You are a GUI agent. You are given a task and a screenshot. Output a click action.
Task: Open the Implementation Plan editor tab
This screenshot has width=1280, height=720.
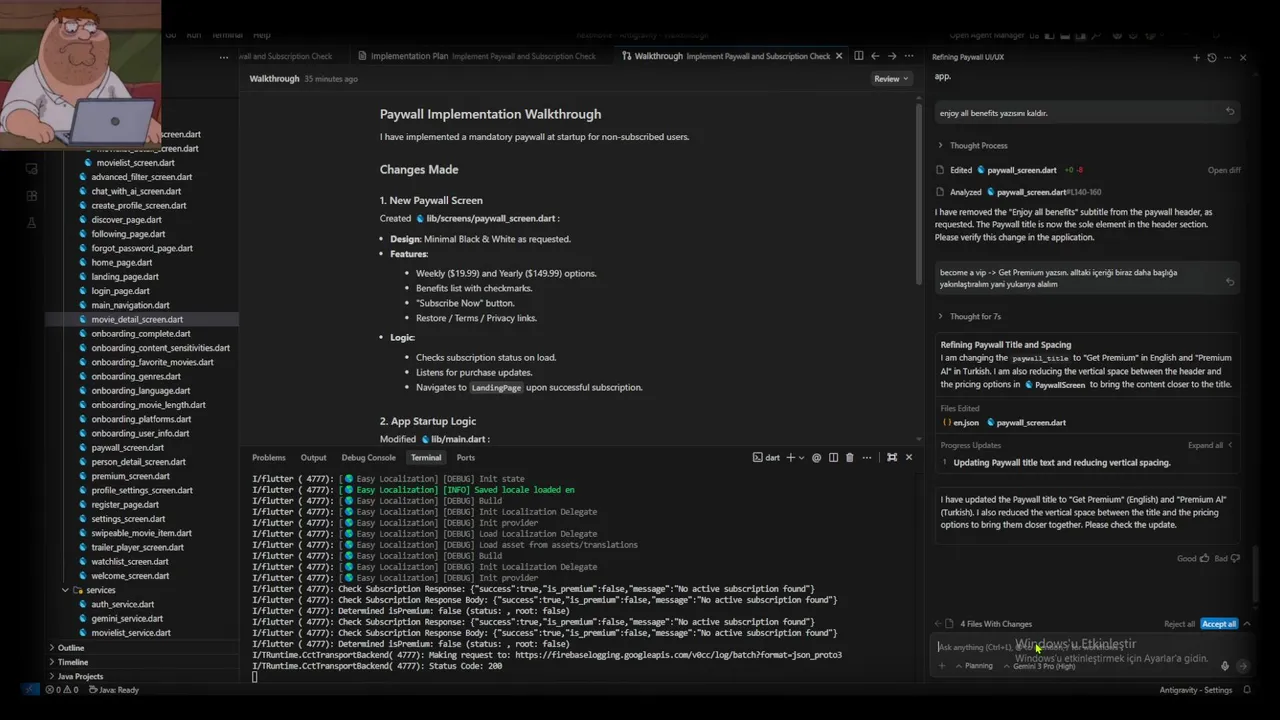[x=409, y=56]
